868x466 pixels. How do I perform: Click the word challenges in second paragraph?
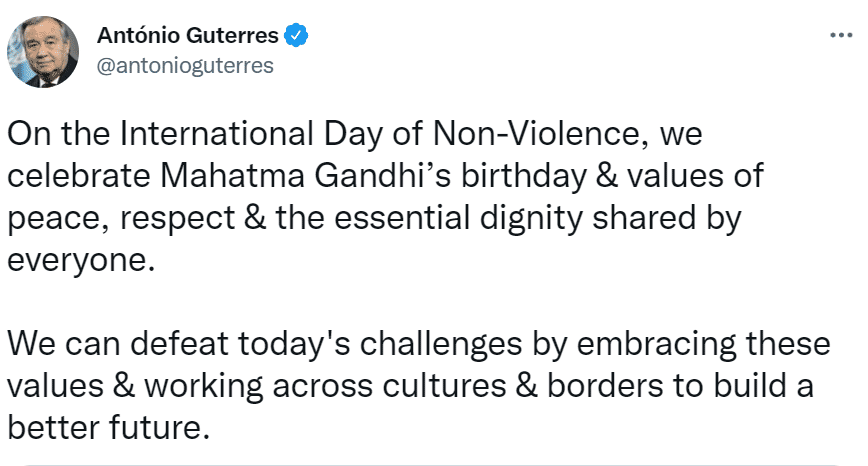[441, 344]
